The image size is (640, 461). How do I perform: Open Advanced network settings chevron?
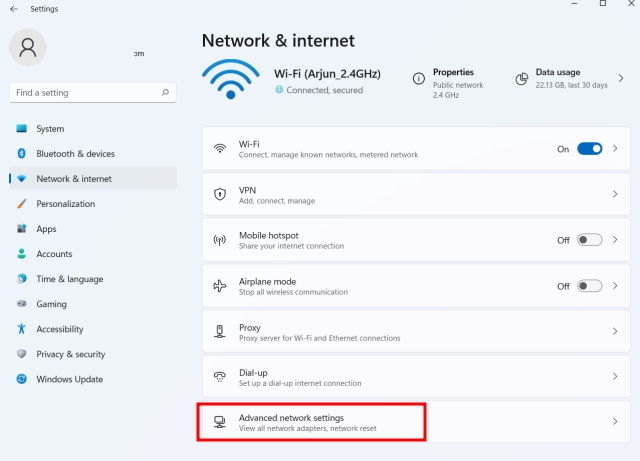tap(615, 422)
